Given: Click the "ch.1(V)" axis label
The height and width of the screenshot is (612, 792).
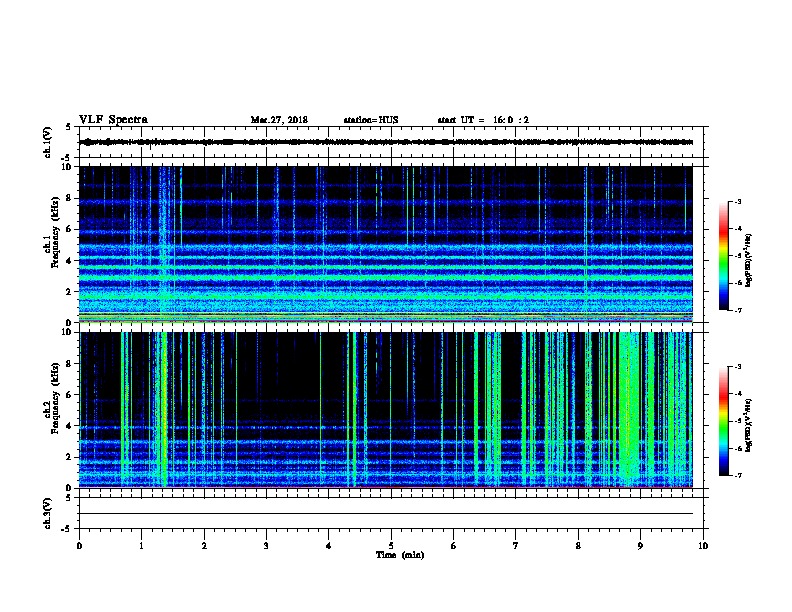Looking at the screenshot, I should pyautogui.click(x=48, y=142).
